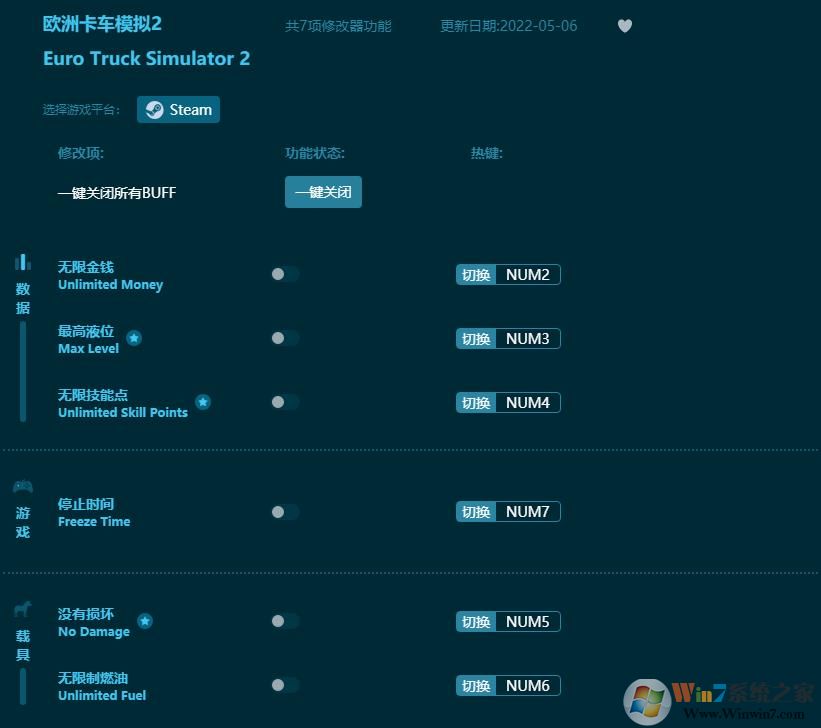Edit the NUM7 hotkey field
This screenshot has width=821, height=728.
pyautogui.click(x=528, y=512)
